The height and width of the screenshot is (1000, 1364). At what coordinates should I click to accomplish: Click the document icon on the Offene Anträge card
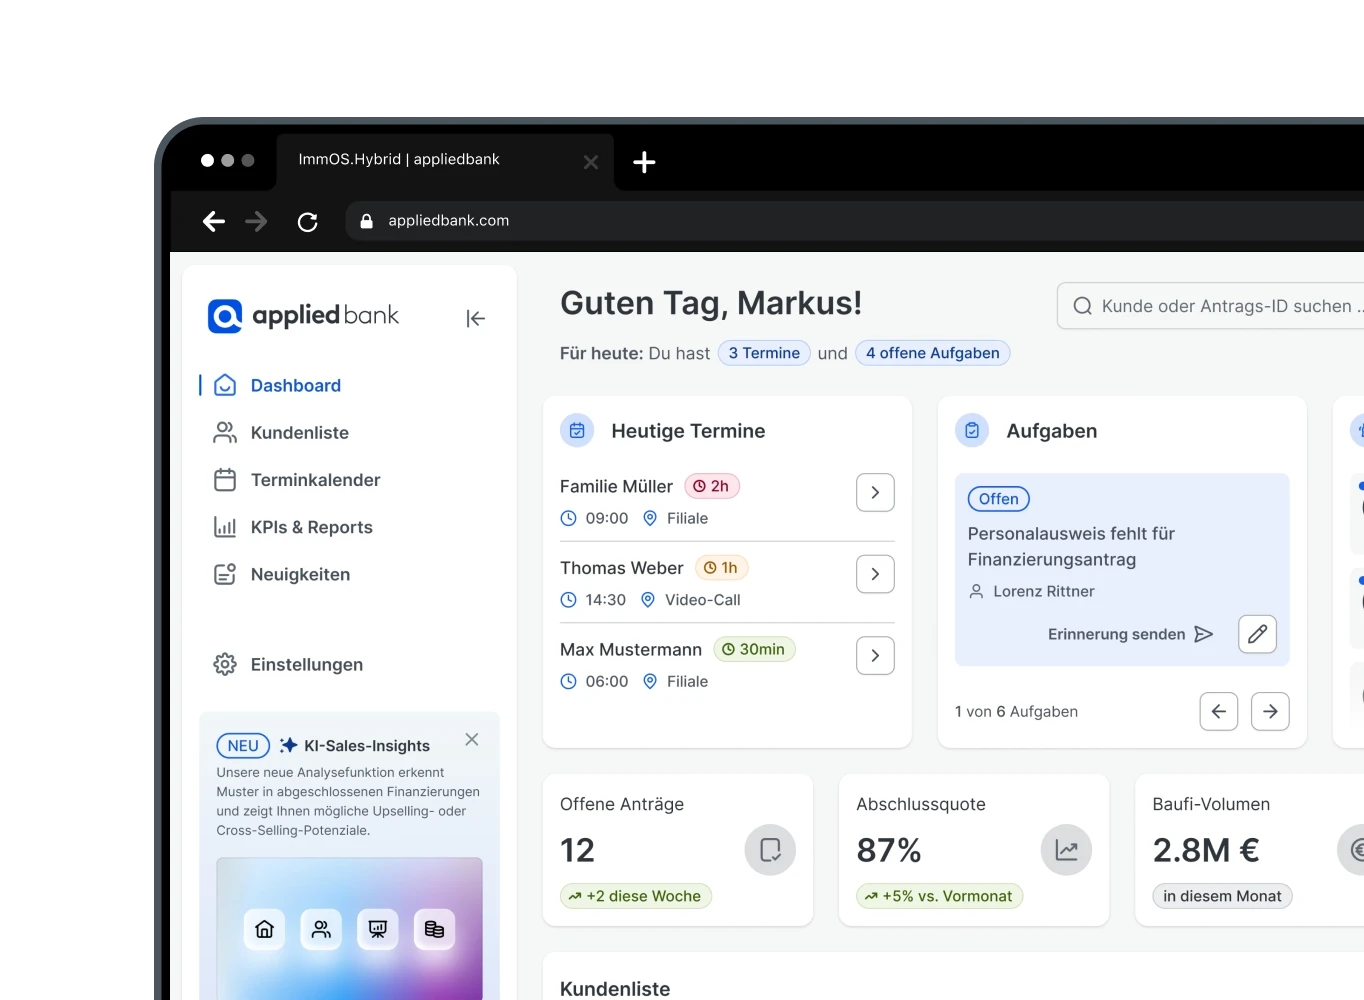click(x=770, y=850)
